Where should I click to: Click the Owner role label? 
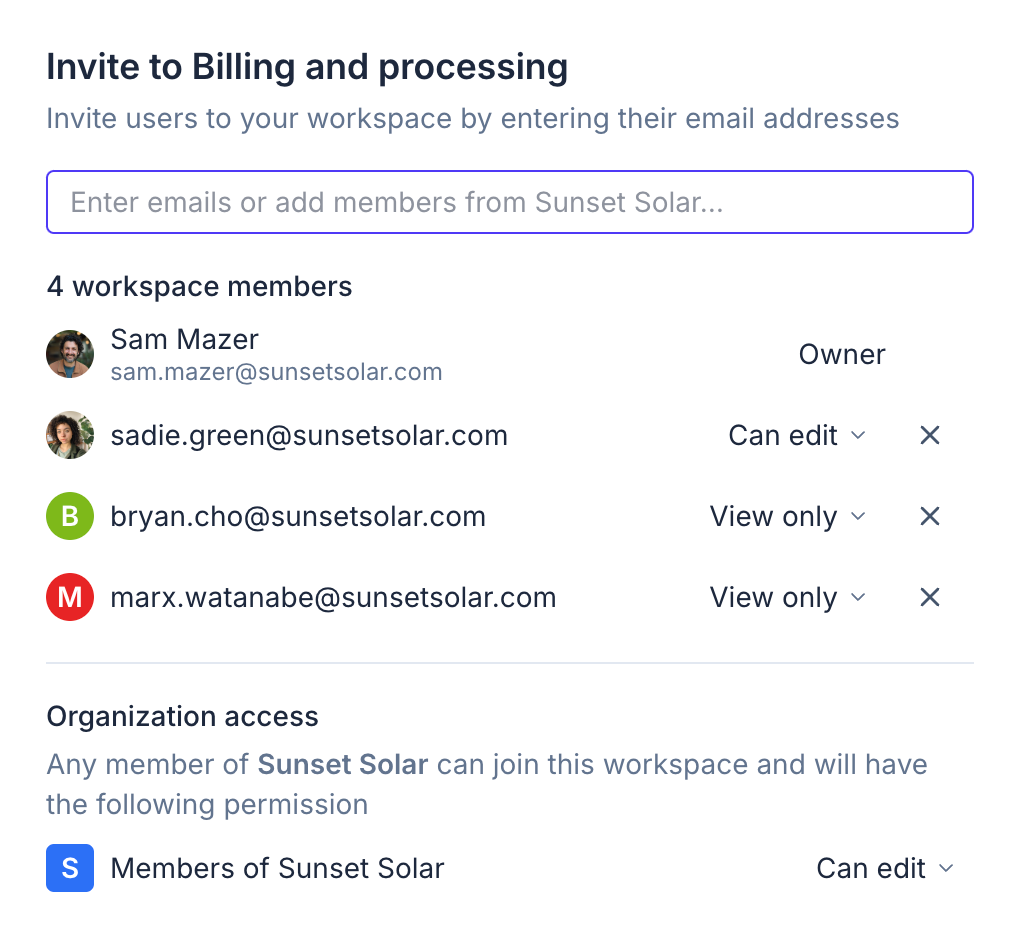(842, 355)
